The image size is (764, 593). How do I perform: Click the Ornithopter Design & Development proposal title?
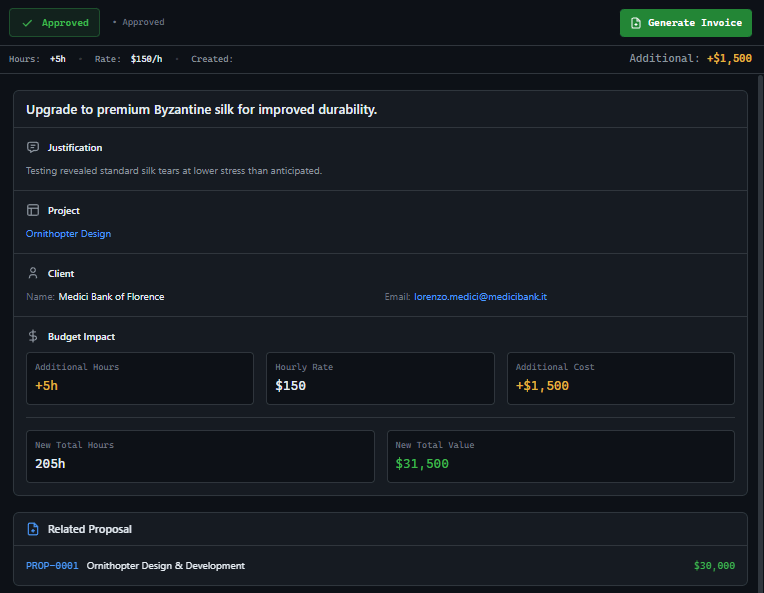166,566
